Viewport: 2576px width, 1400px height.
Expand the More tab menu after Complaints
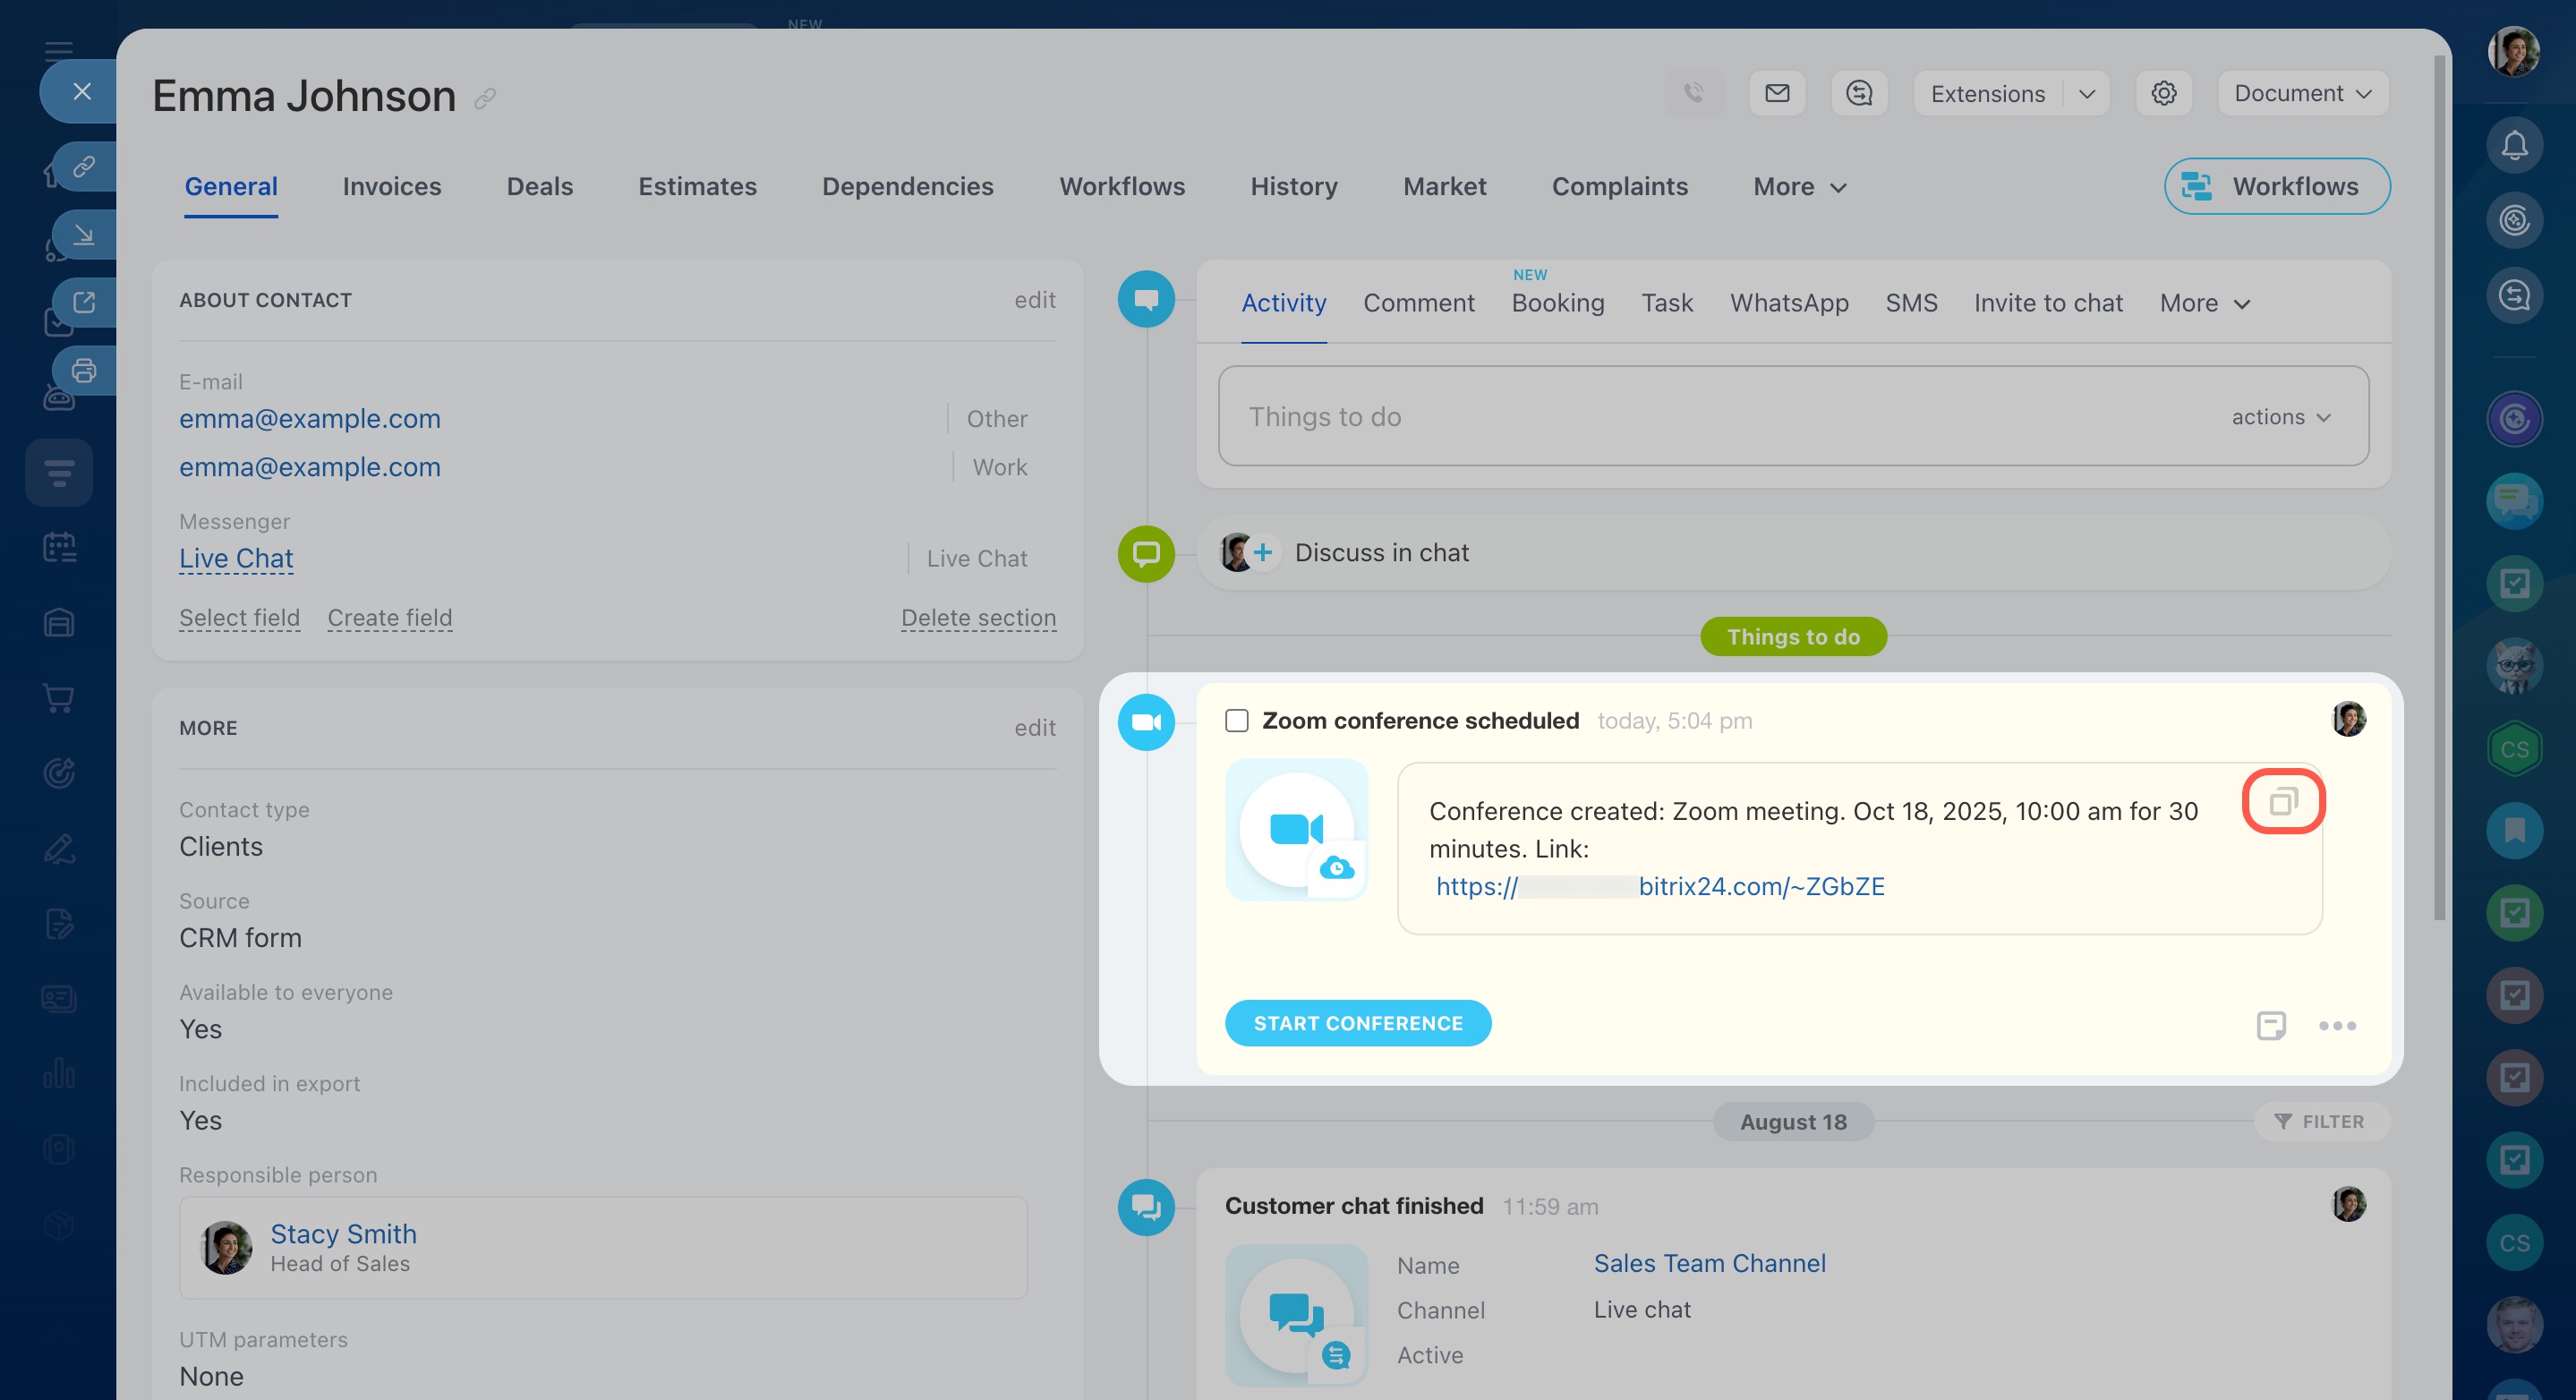(1799, 186)
